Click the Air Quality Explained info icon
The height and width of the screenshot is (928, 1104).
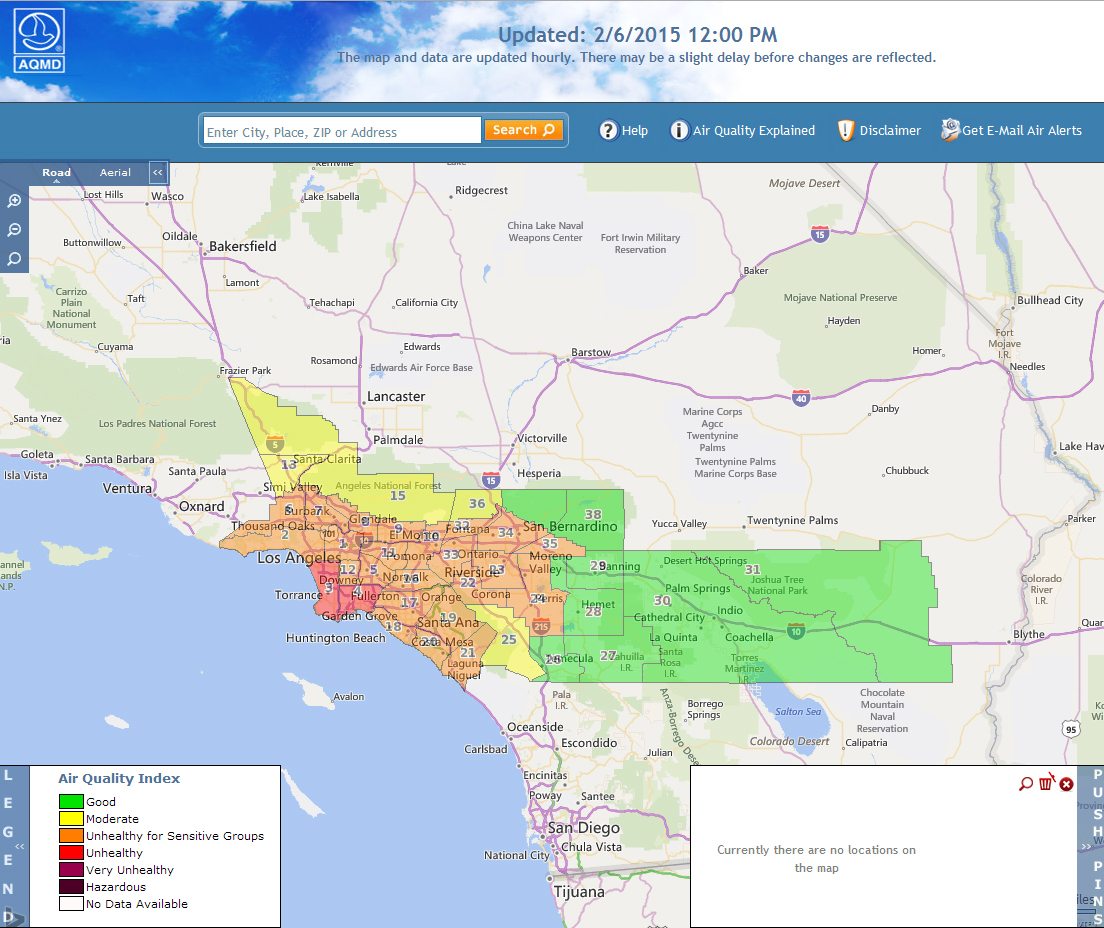coord(679,131)
